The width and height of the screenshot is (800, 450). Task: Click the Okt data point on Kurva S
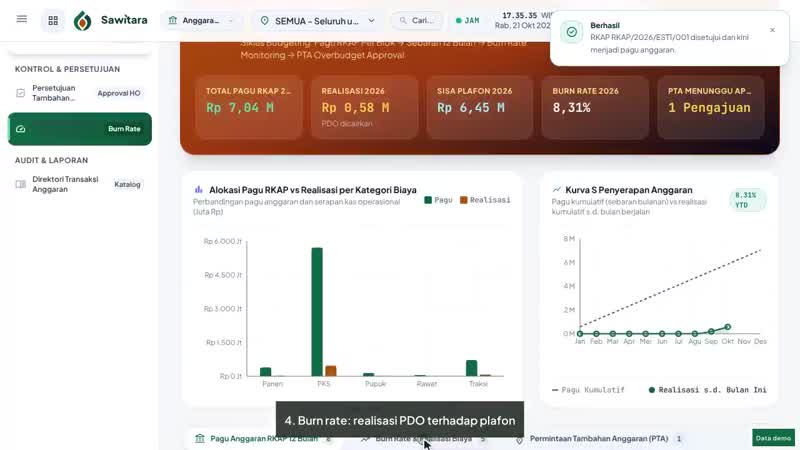click(x=728, y=327)
